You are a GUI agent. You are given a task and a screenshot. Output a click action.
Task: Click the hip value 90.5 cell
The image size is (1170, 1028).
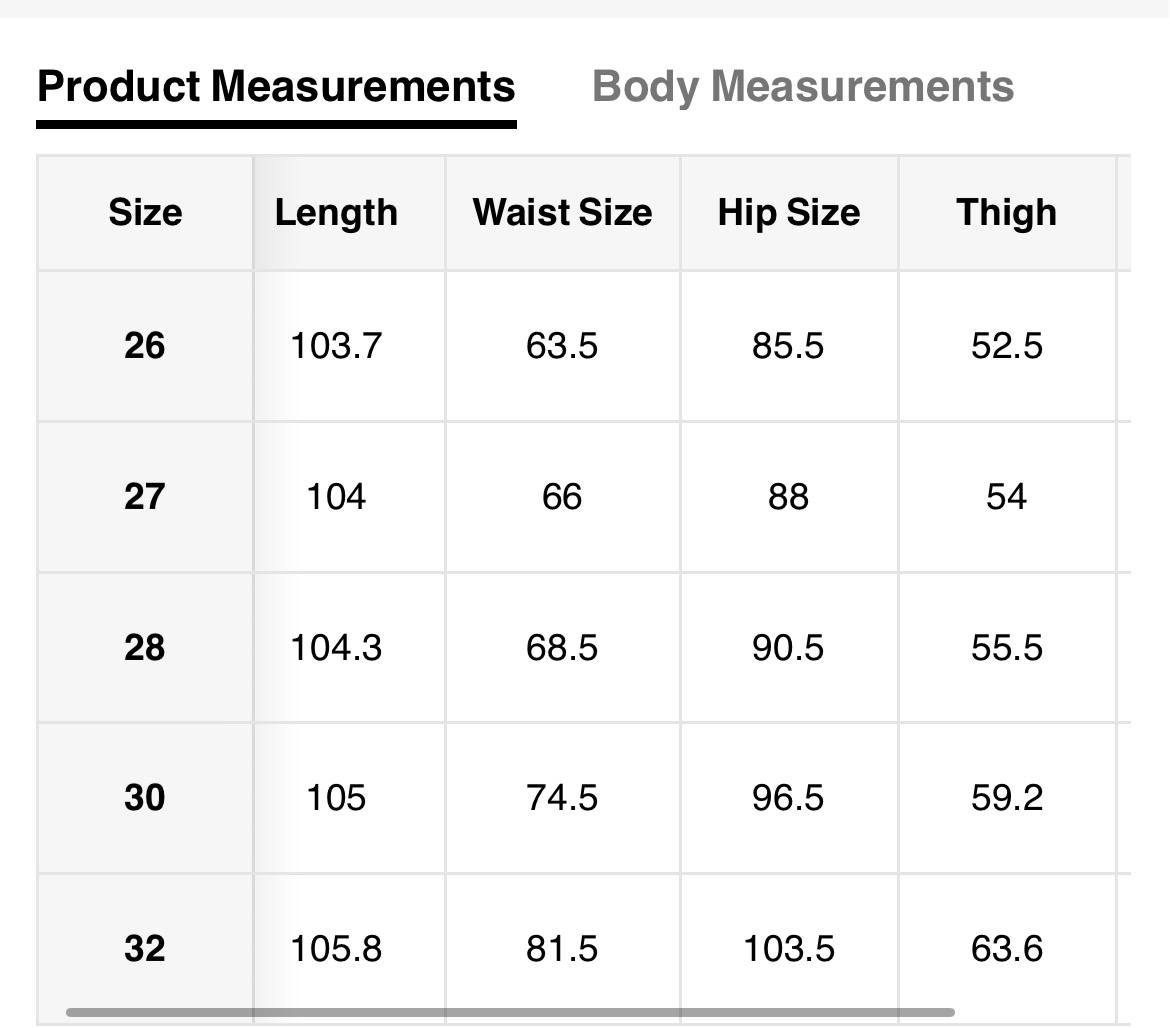click(788, 648)
